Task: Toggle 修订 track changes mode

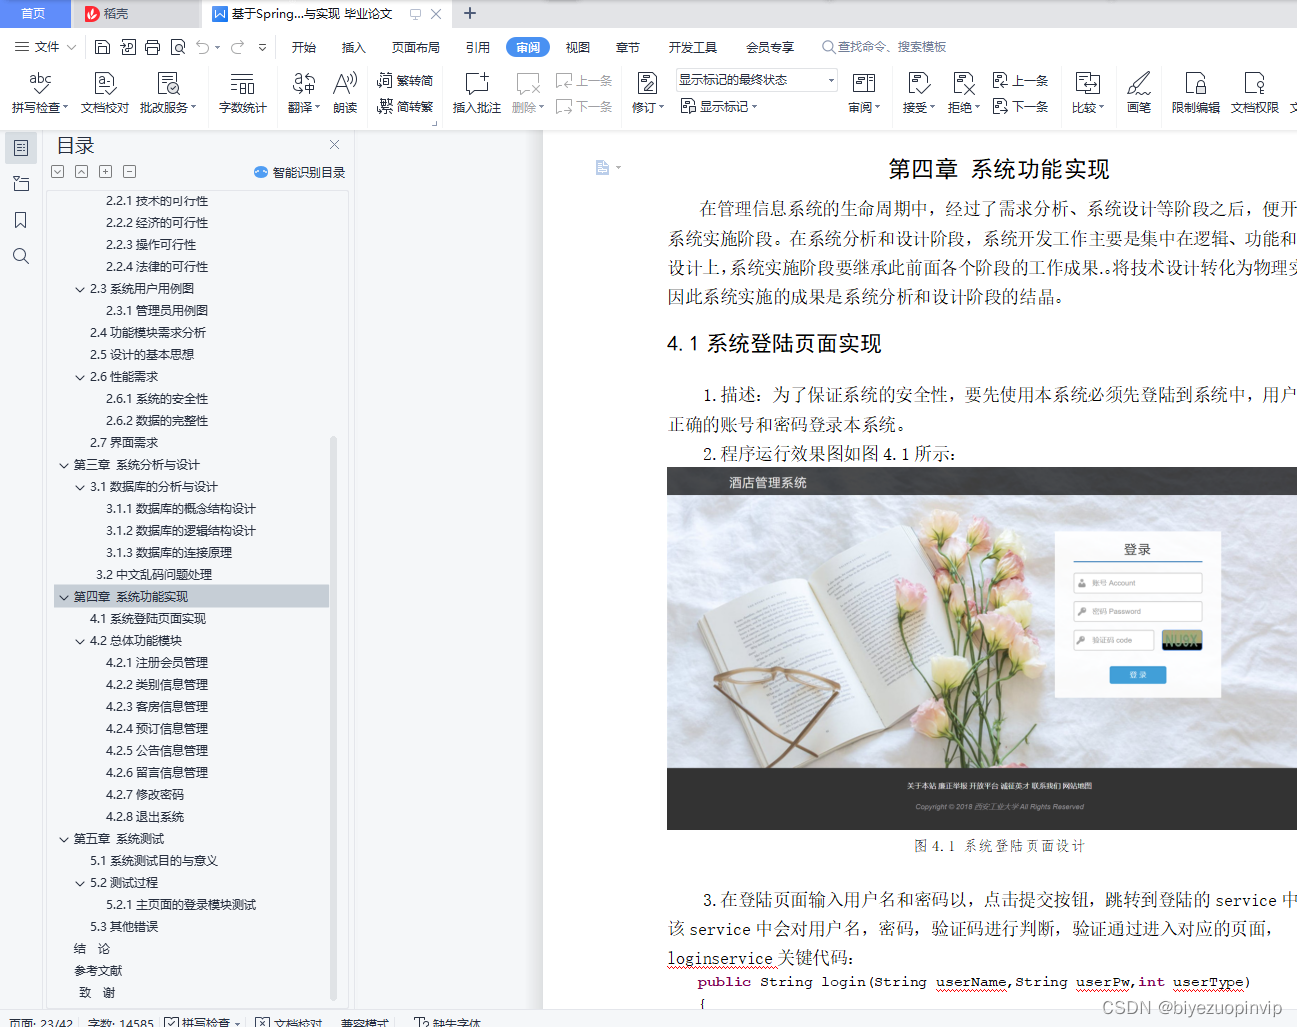Action: click(x=645, y=92)
